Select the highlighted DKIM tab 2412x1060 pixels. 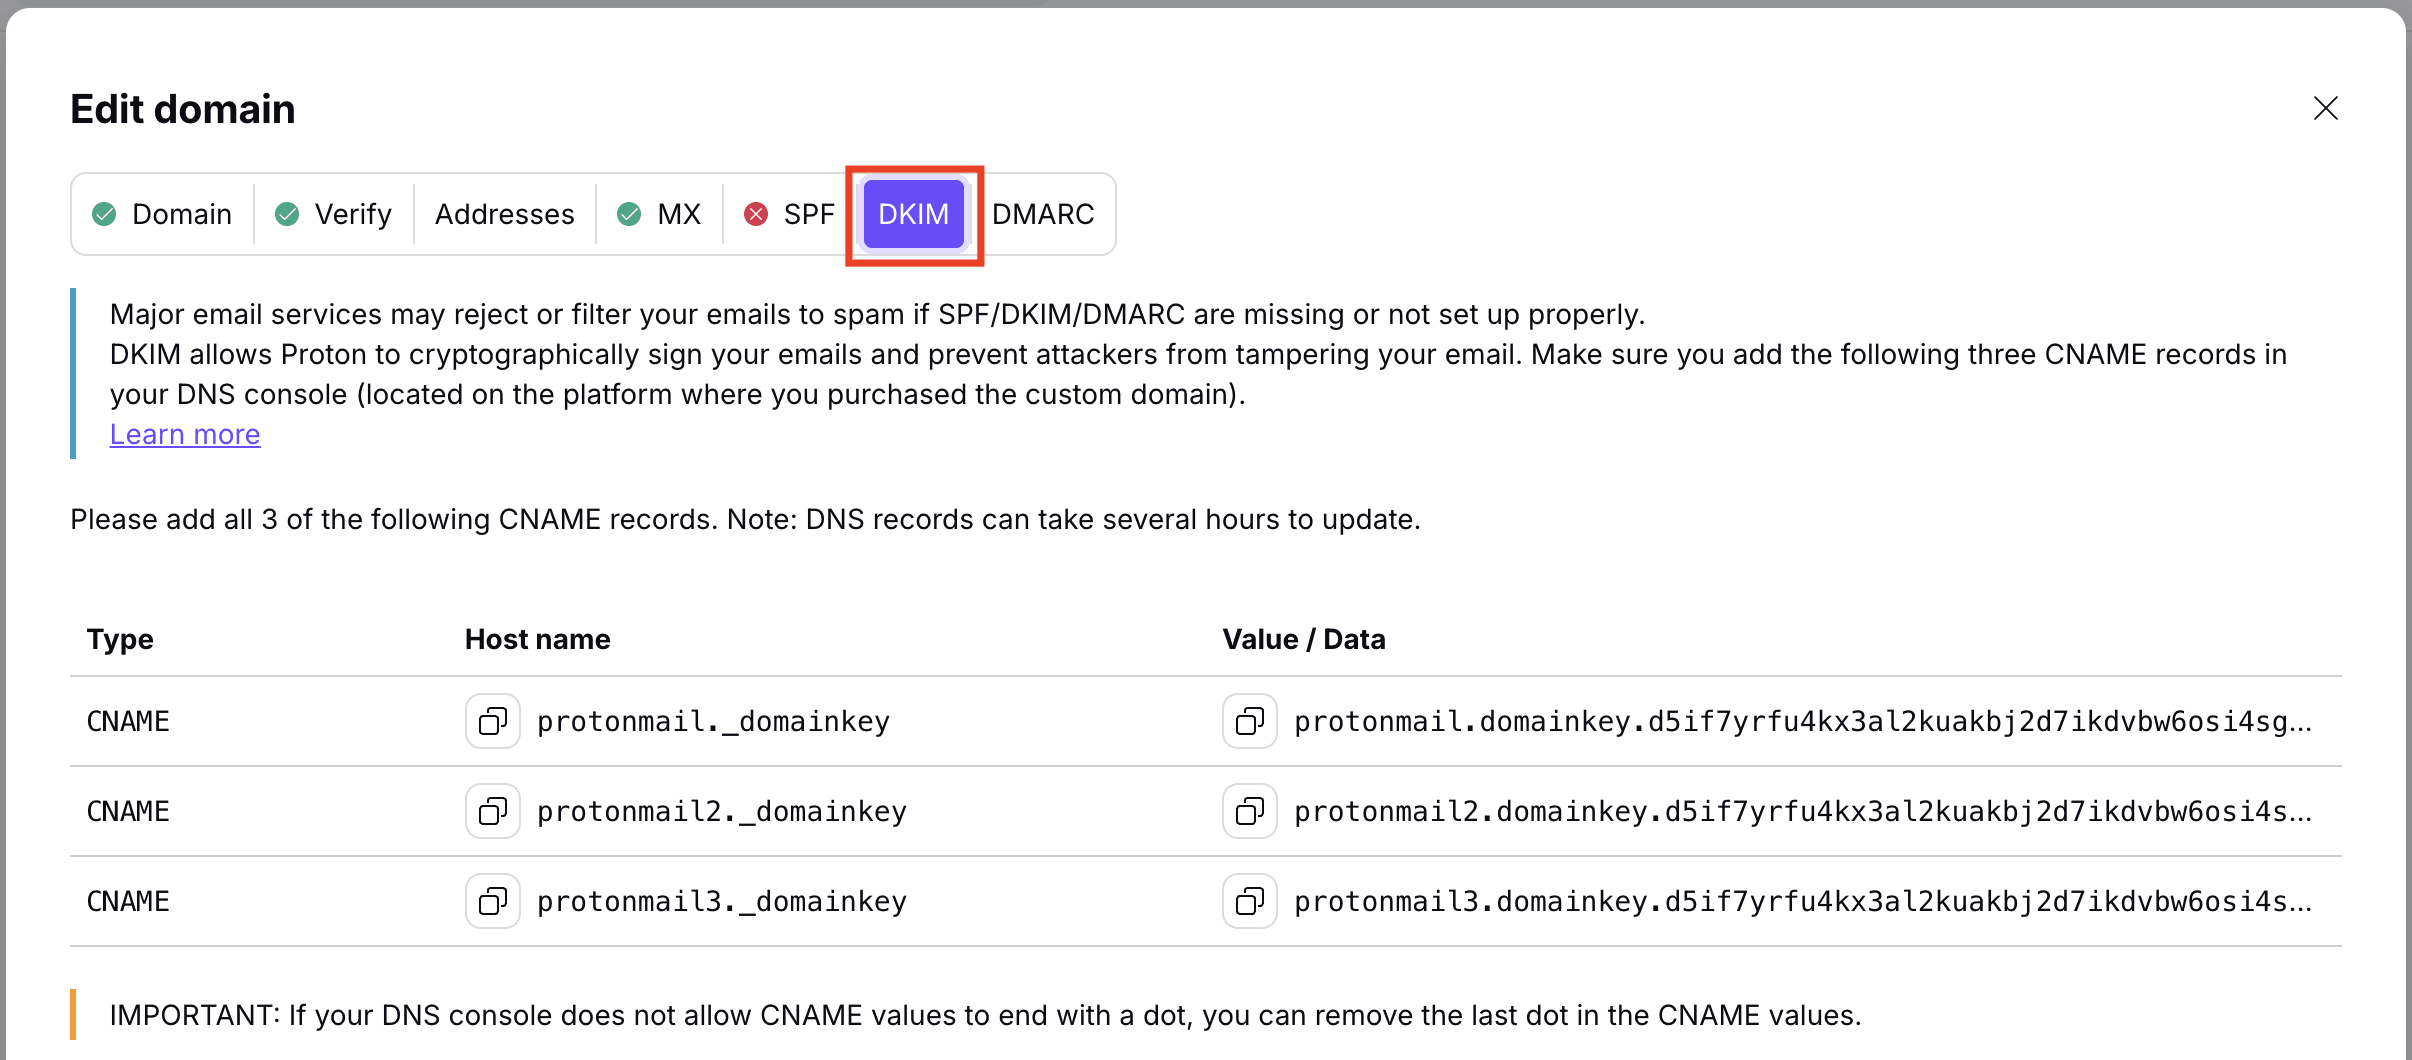(x=912, y=213)
